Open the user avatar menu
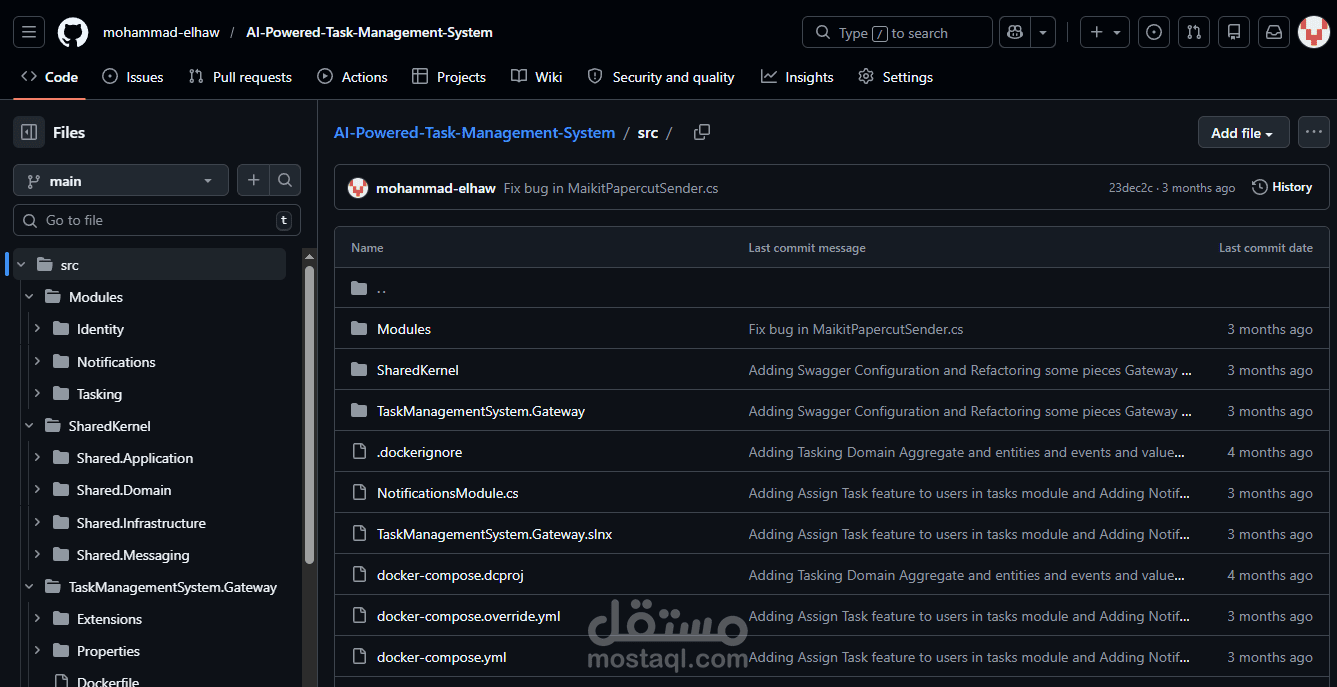The width and height of the screenshot is (1337, 687). pos(1313,32)
